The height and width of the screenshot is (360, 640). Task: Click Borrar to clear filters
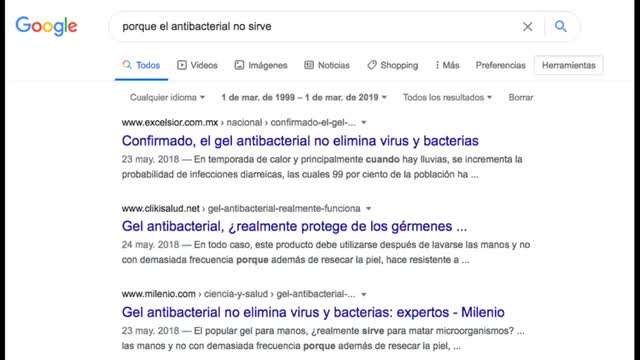[521, 98]
